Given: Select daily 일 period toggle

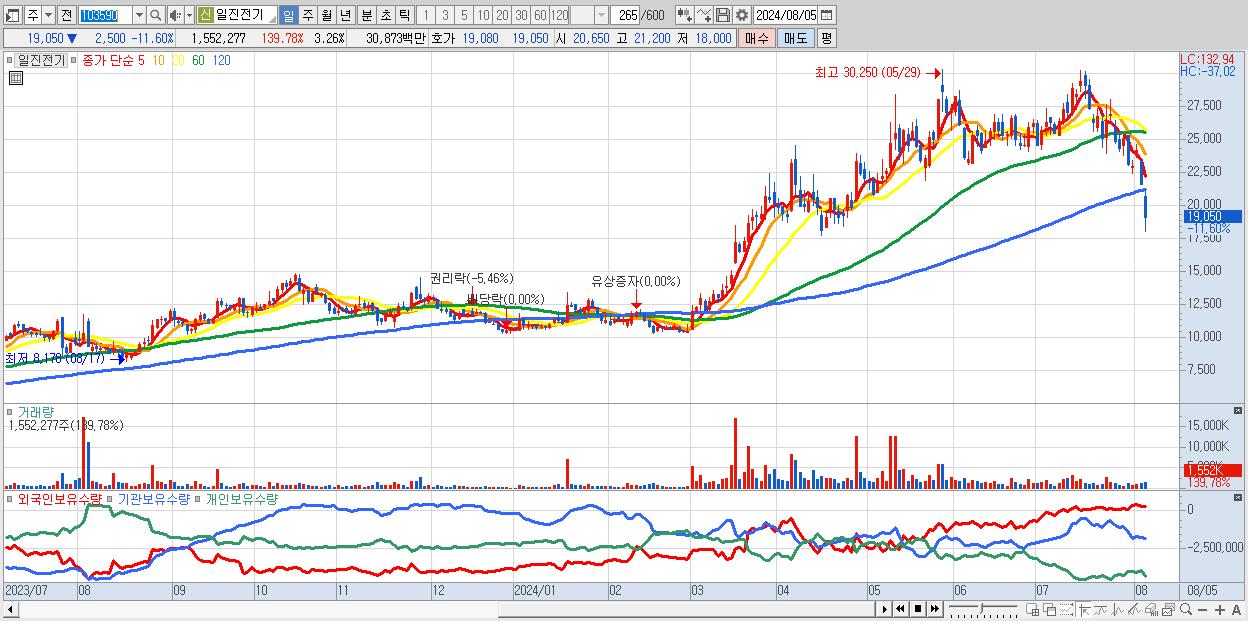Looking at the screenshot, I should click(288, 15).
